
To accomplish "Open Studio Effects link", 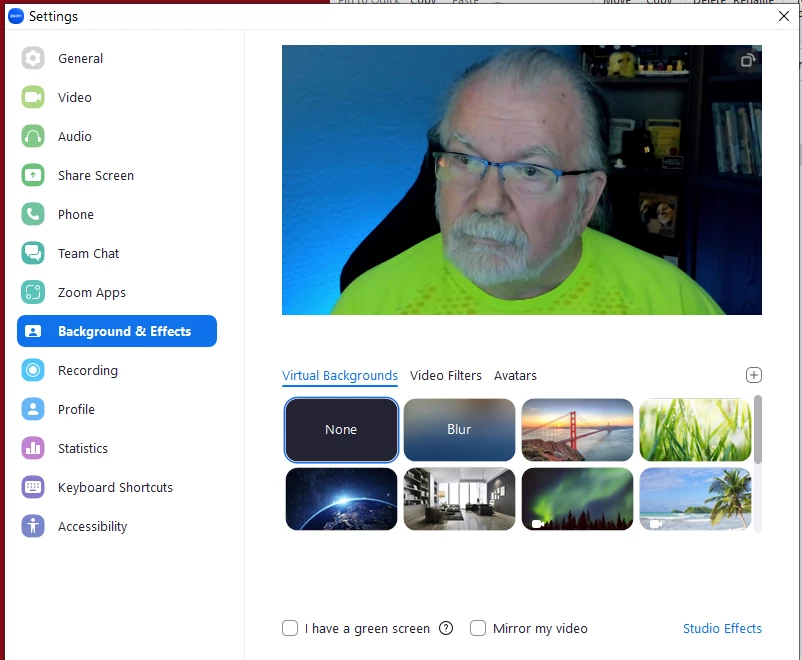I will pos(722,628).
